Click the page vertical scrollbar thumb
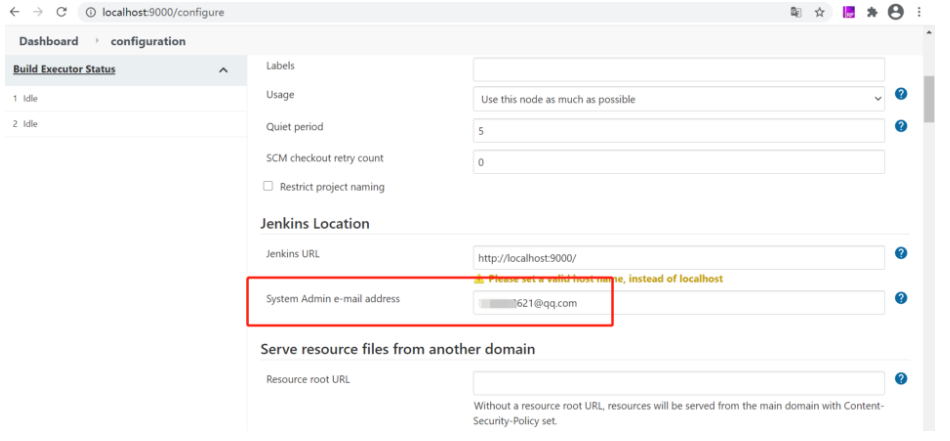950x441 pixels. click(x=929, y=99)
